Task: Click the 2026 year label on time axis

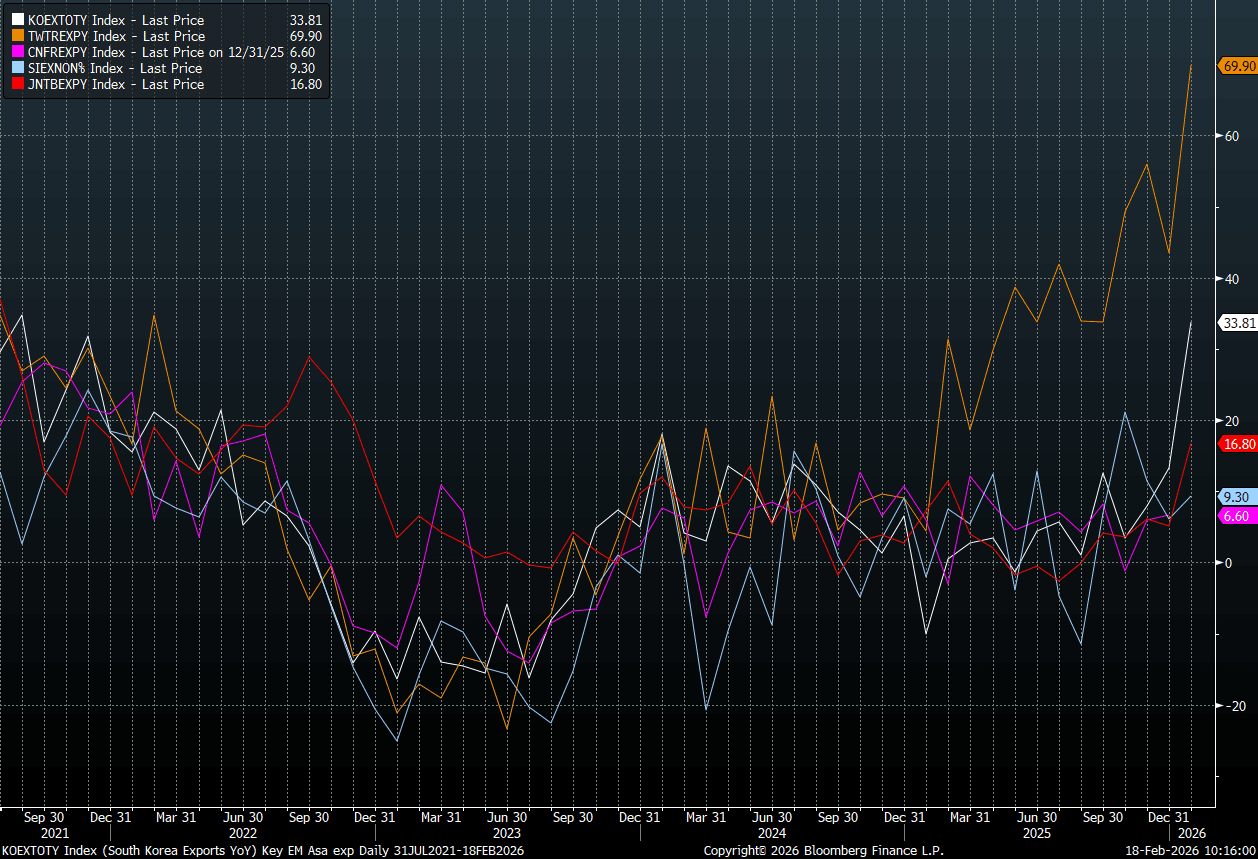Action: (1191, 832)
